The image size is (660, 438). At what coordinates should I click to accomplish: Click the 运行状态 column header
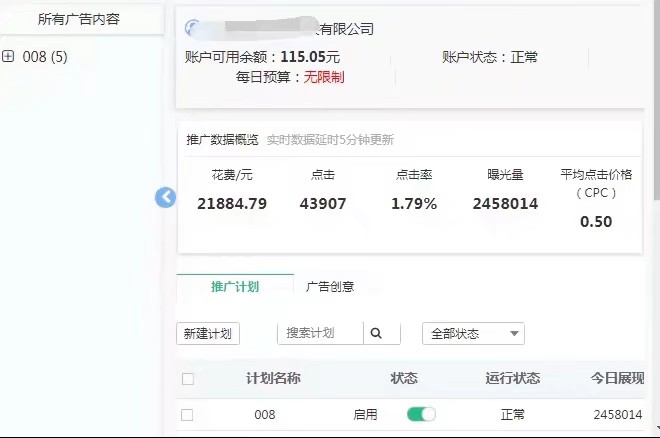(512, 378)
